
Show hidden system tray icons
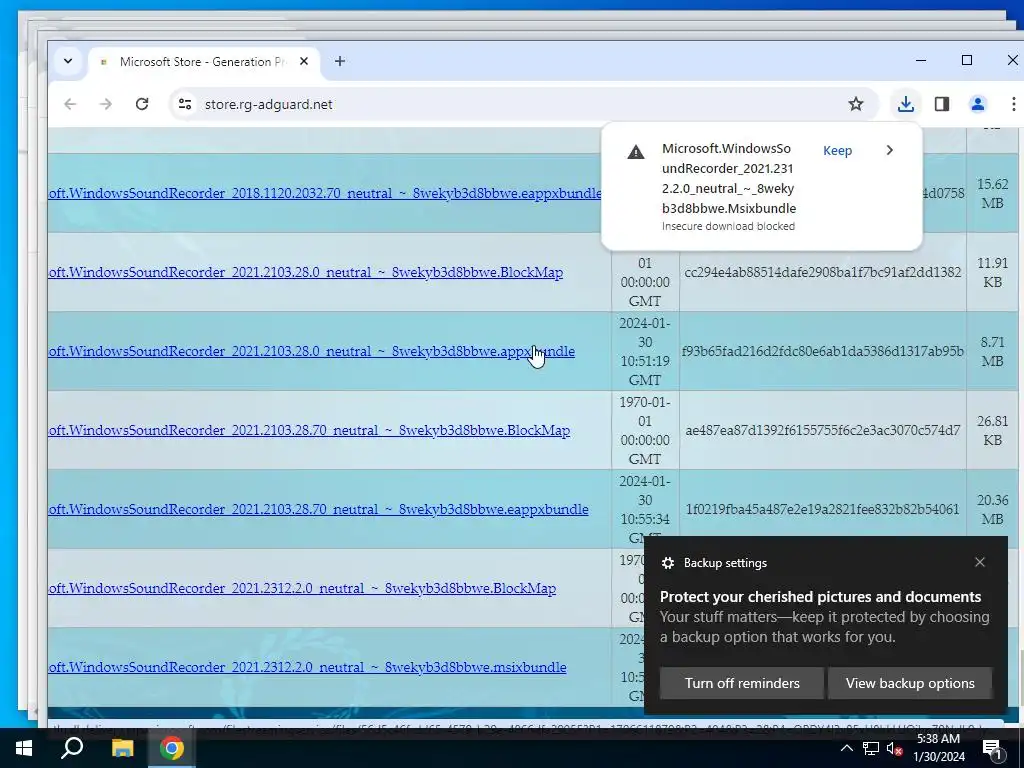846,748
